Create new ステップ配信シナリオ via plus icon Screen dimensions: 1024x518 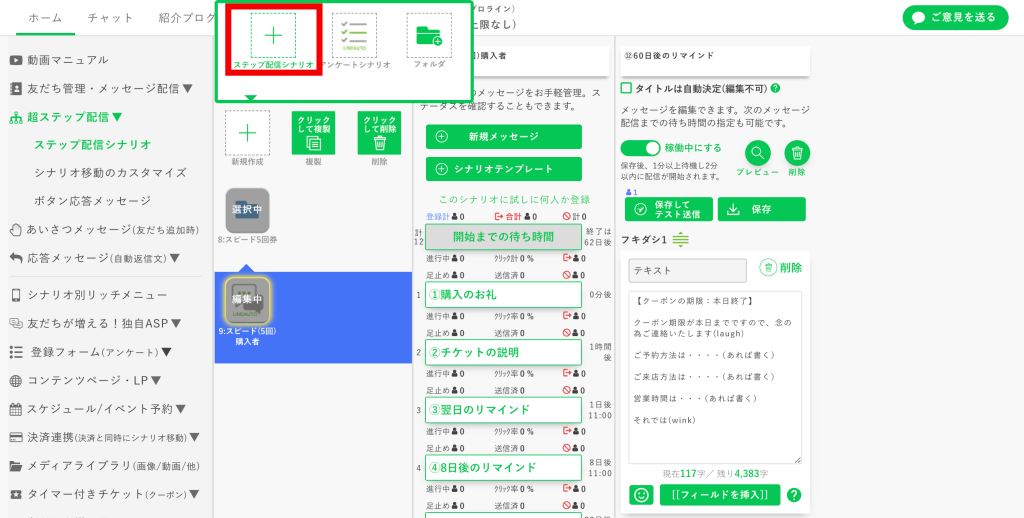273,35
